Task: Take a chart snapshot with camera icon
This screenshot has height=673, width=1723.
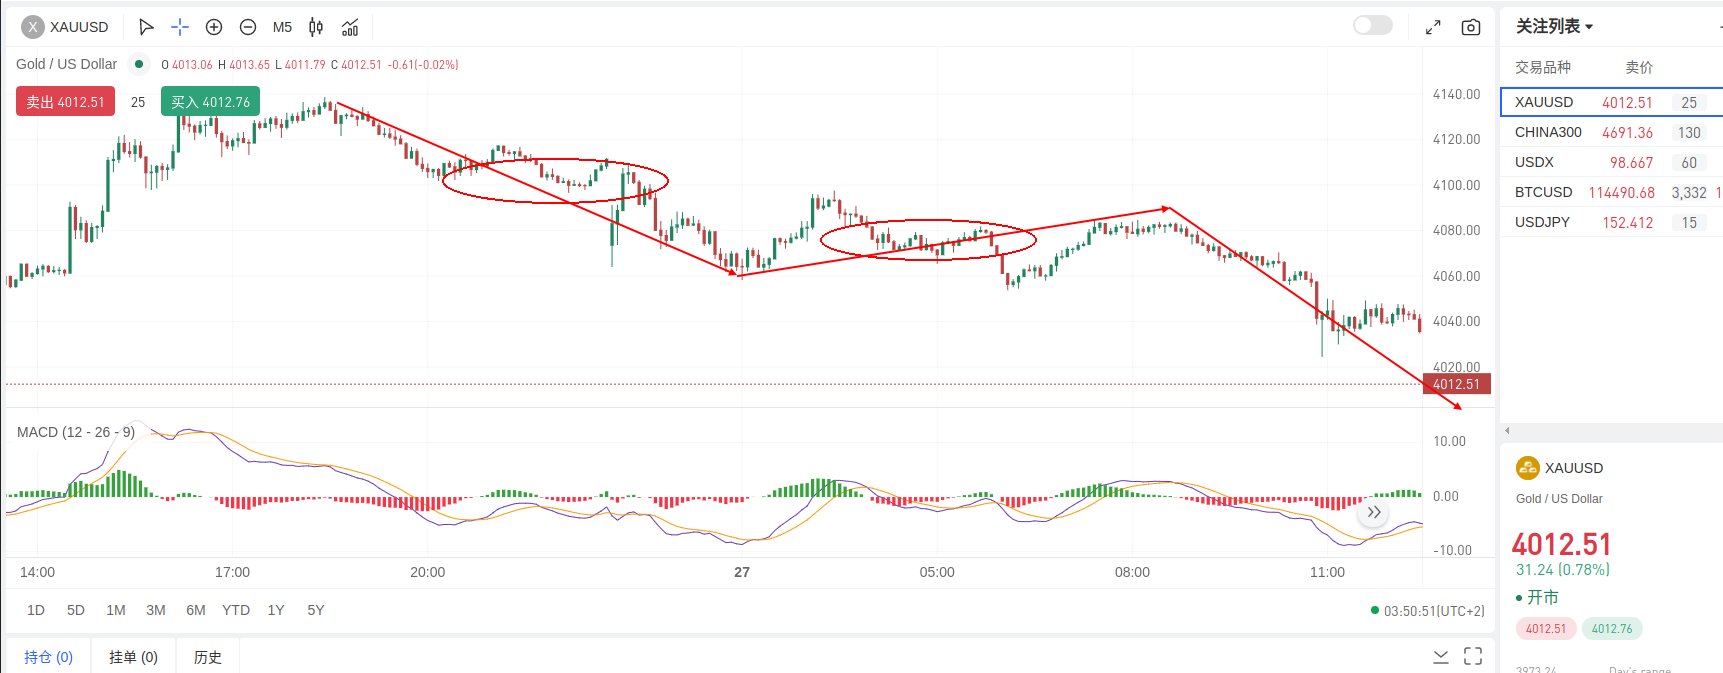Action: coord(1470,27)
